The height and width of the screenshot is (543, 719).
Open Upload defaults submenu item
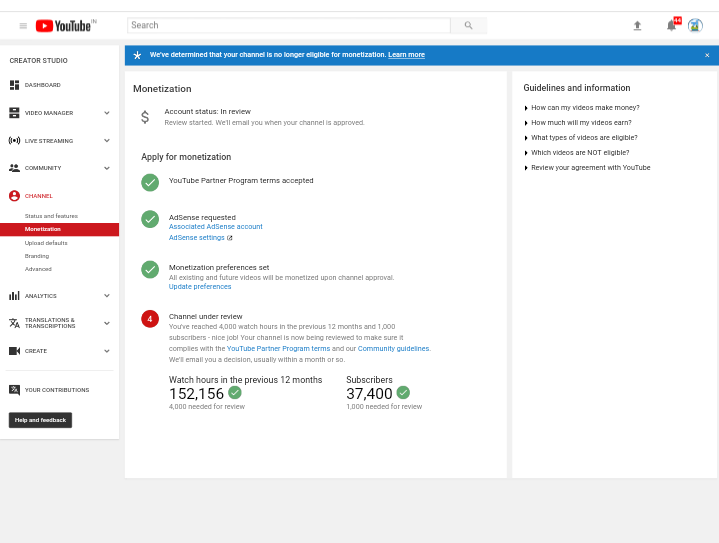[46, 243]
